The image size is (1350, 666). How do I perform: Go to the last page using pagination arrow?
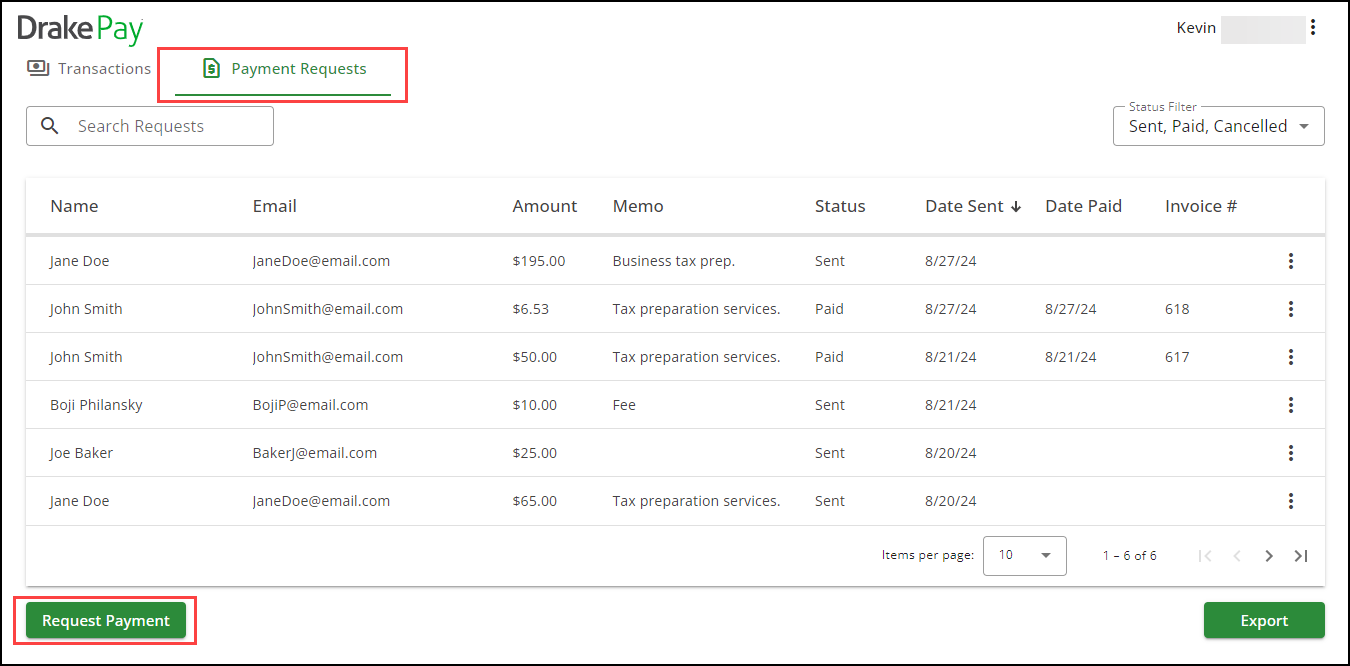1301,555
